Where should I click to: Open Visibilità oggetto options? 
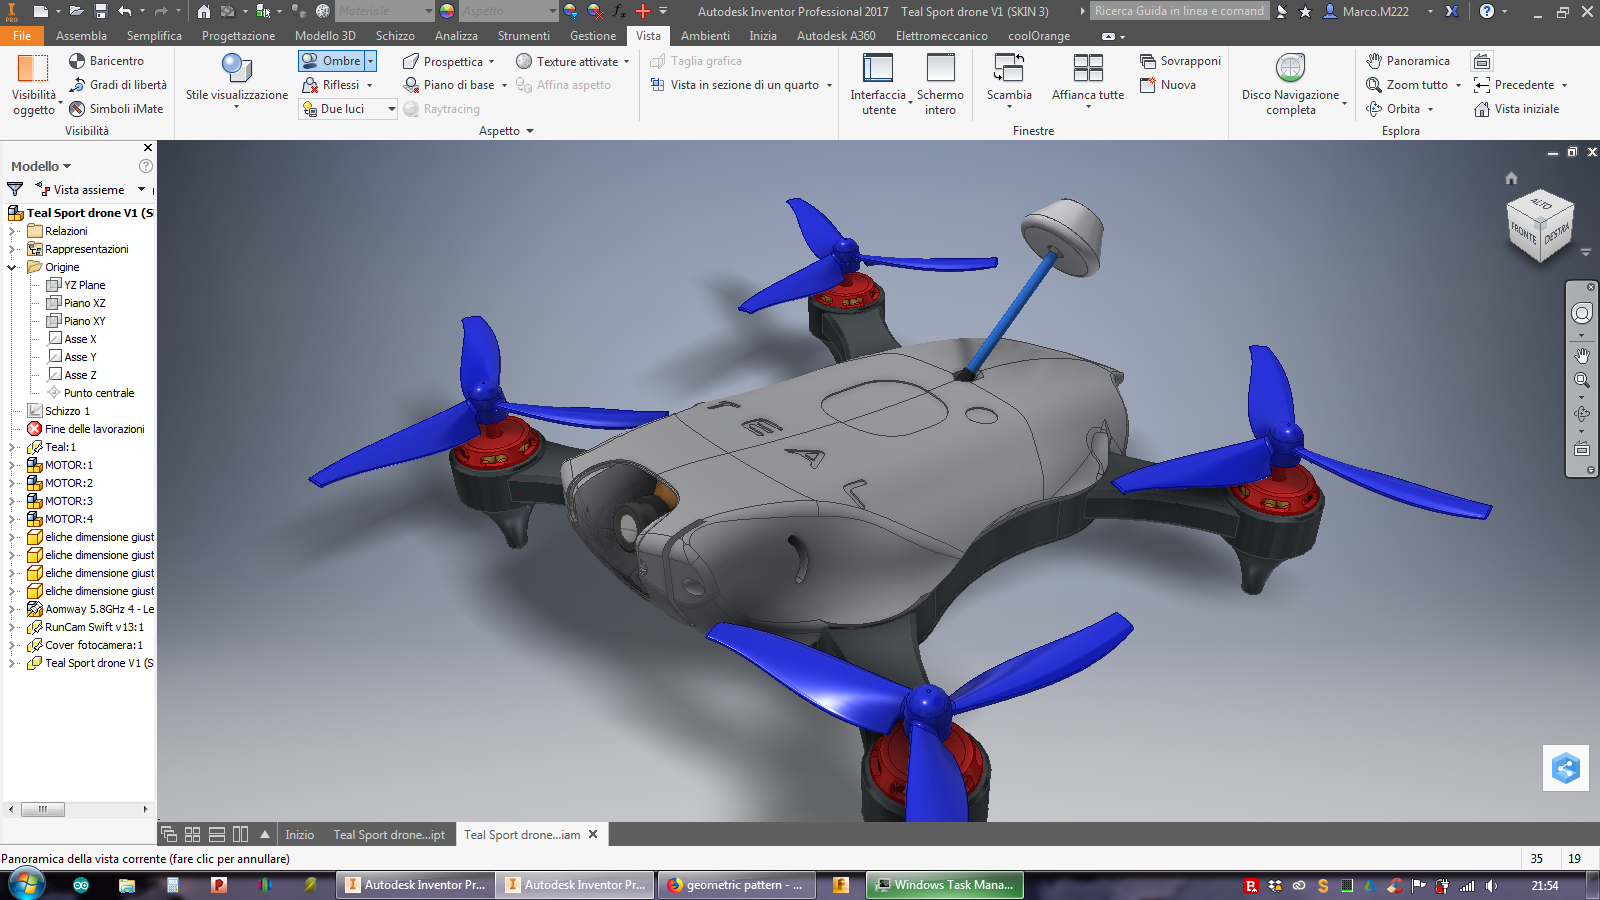(34, 85)
